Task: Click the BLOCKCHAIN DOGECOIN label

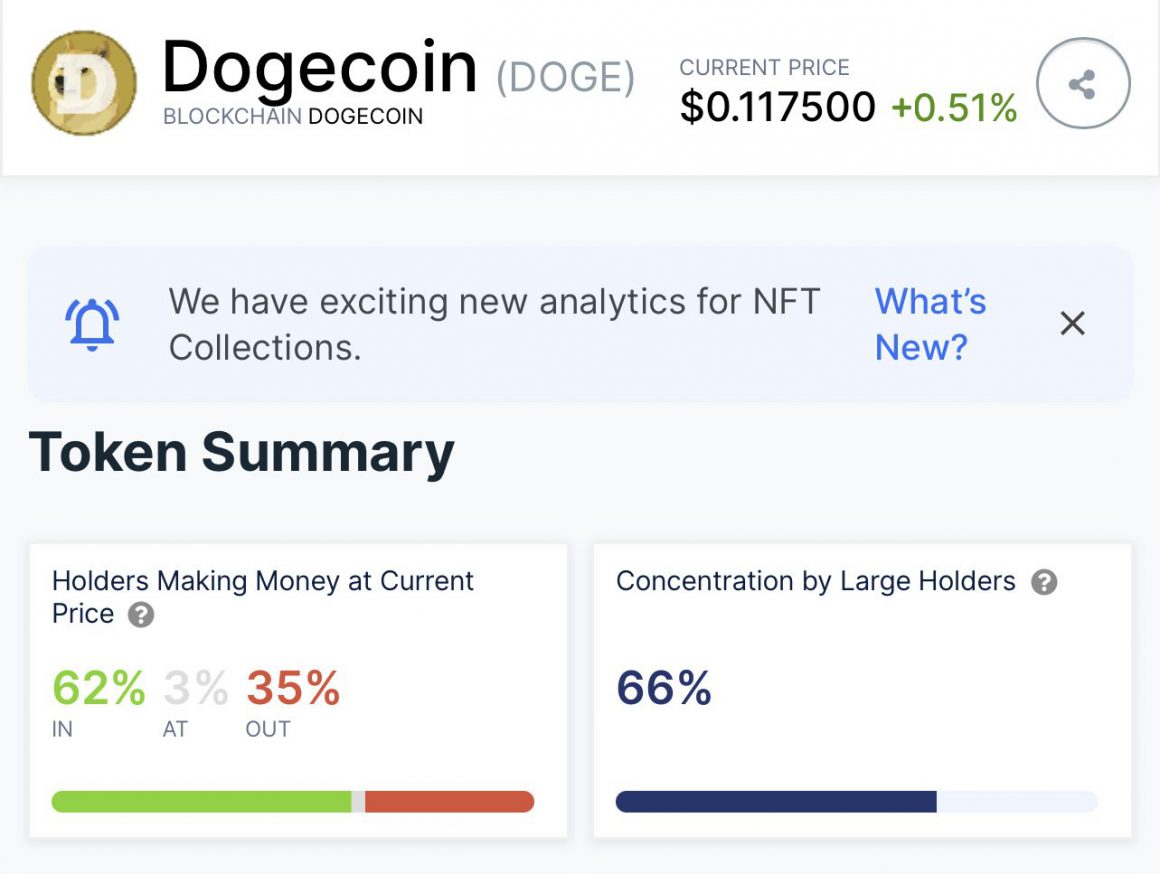Action: [x=292, y=117]
